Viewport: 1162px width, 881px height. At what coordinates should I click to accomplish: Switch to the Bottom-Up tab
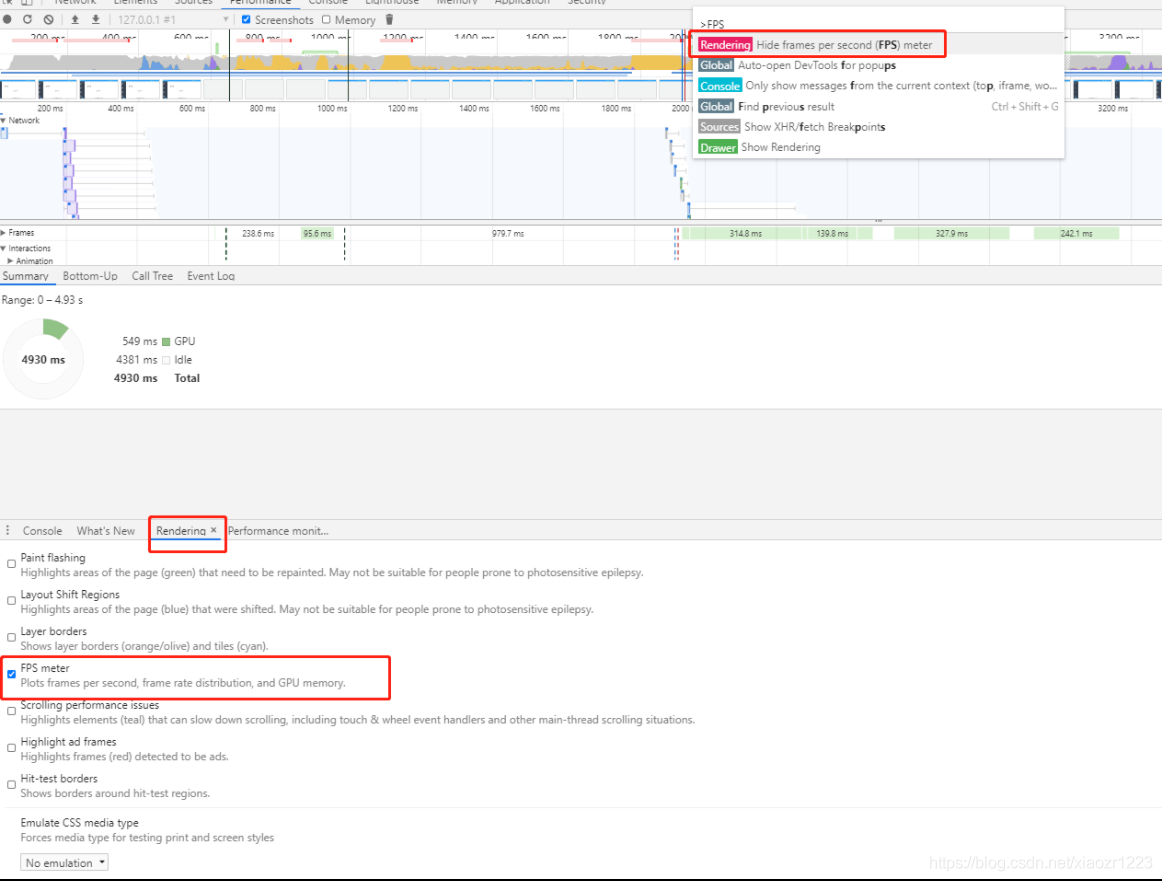tap(90, 276)
